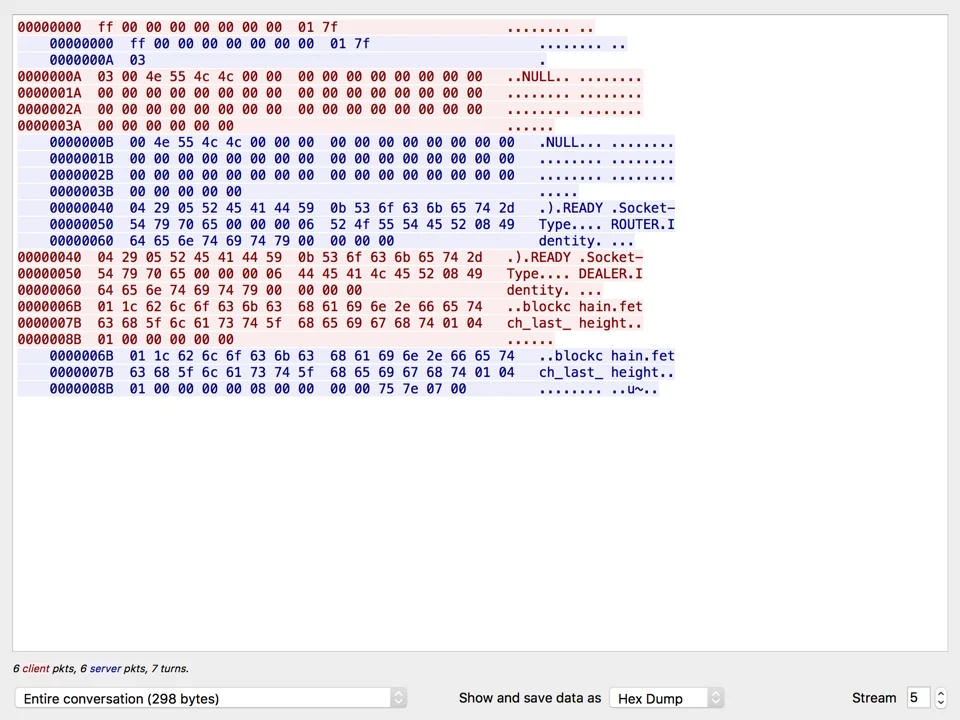The height and width of the screenshot is (720, 960).
Task: Open the Entire conversation (298 bytes) dropdown
Action: tap(211, 698)
